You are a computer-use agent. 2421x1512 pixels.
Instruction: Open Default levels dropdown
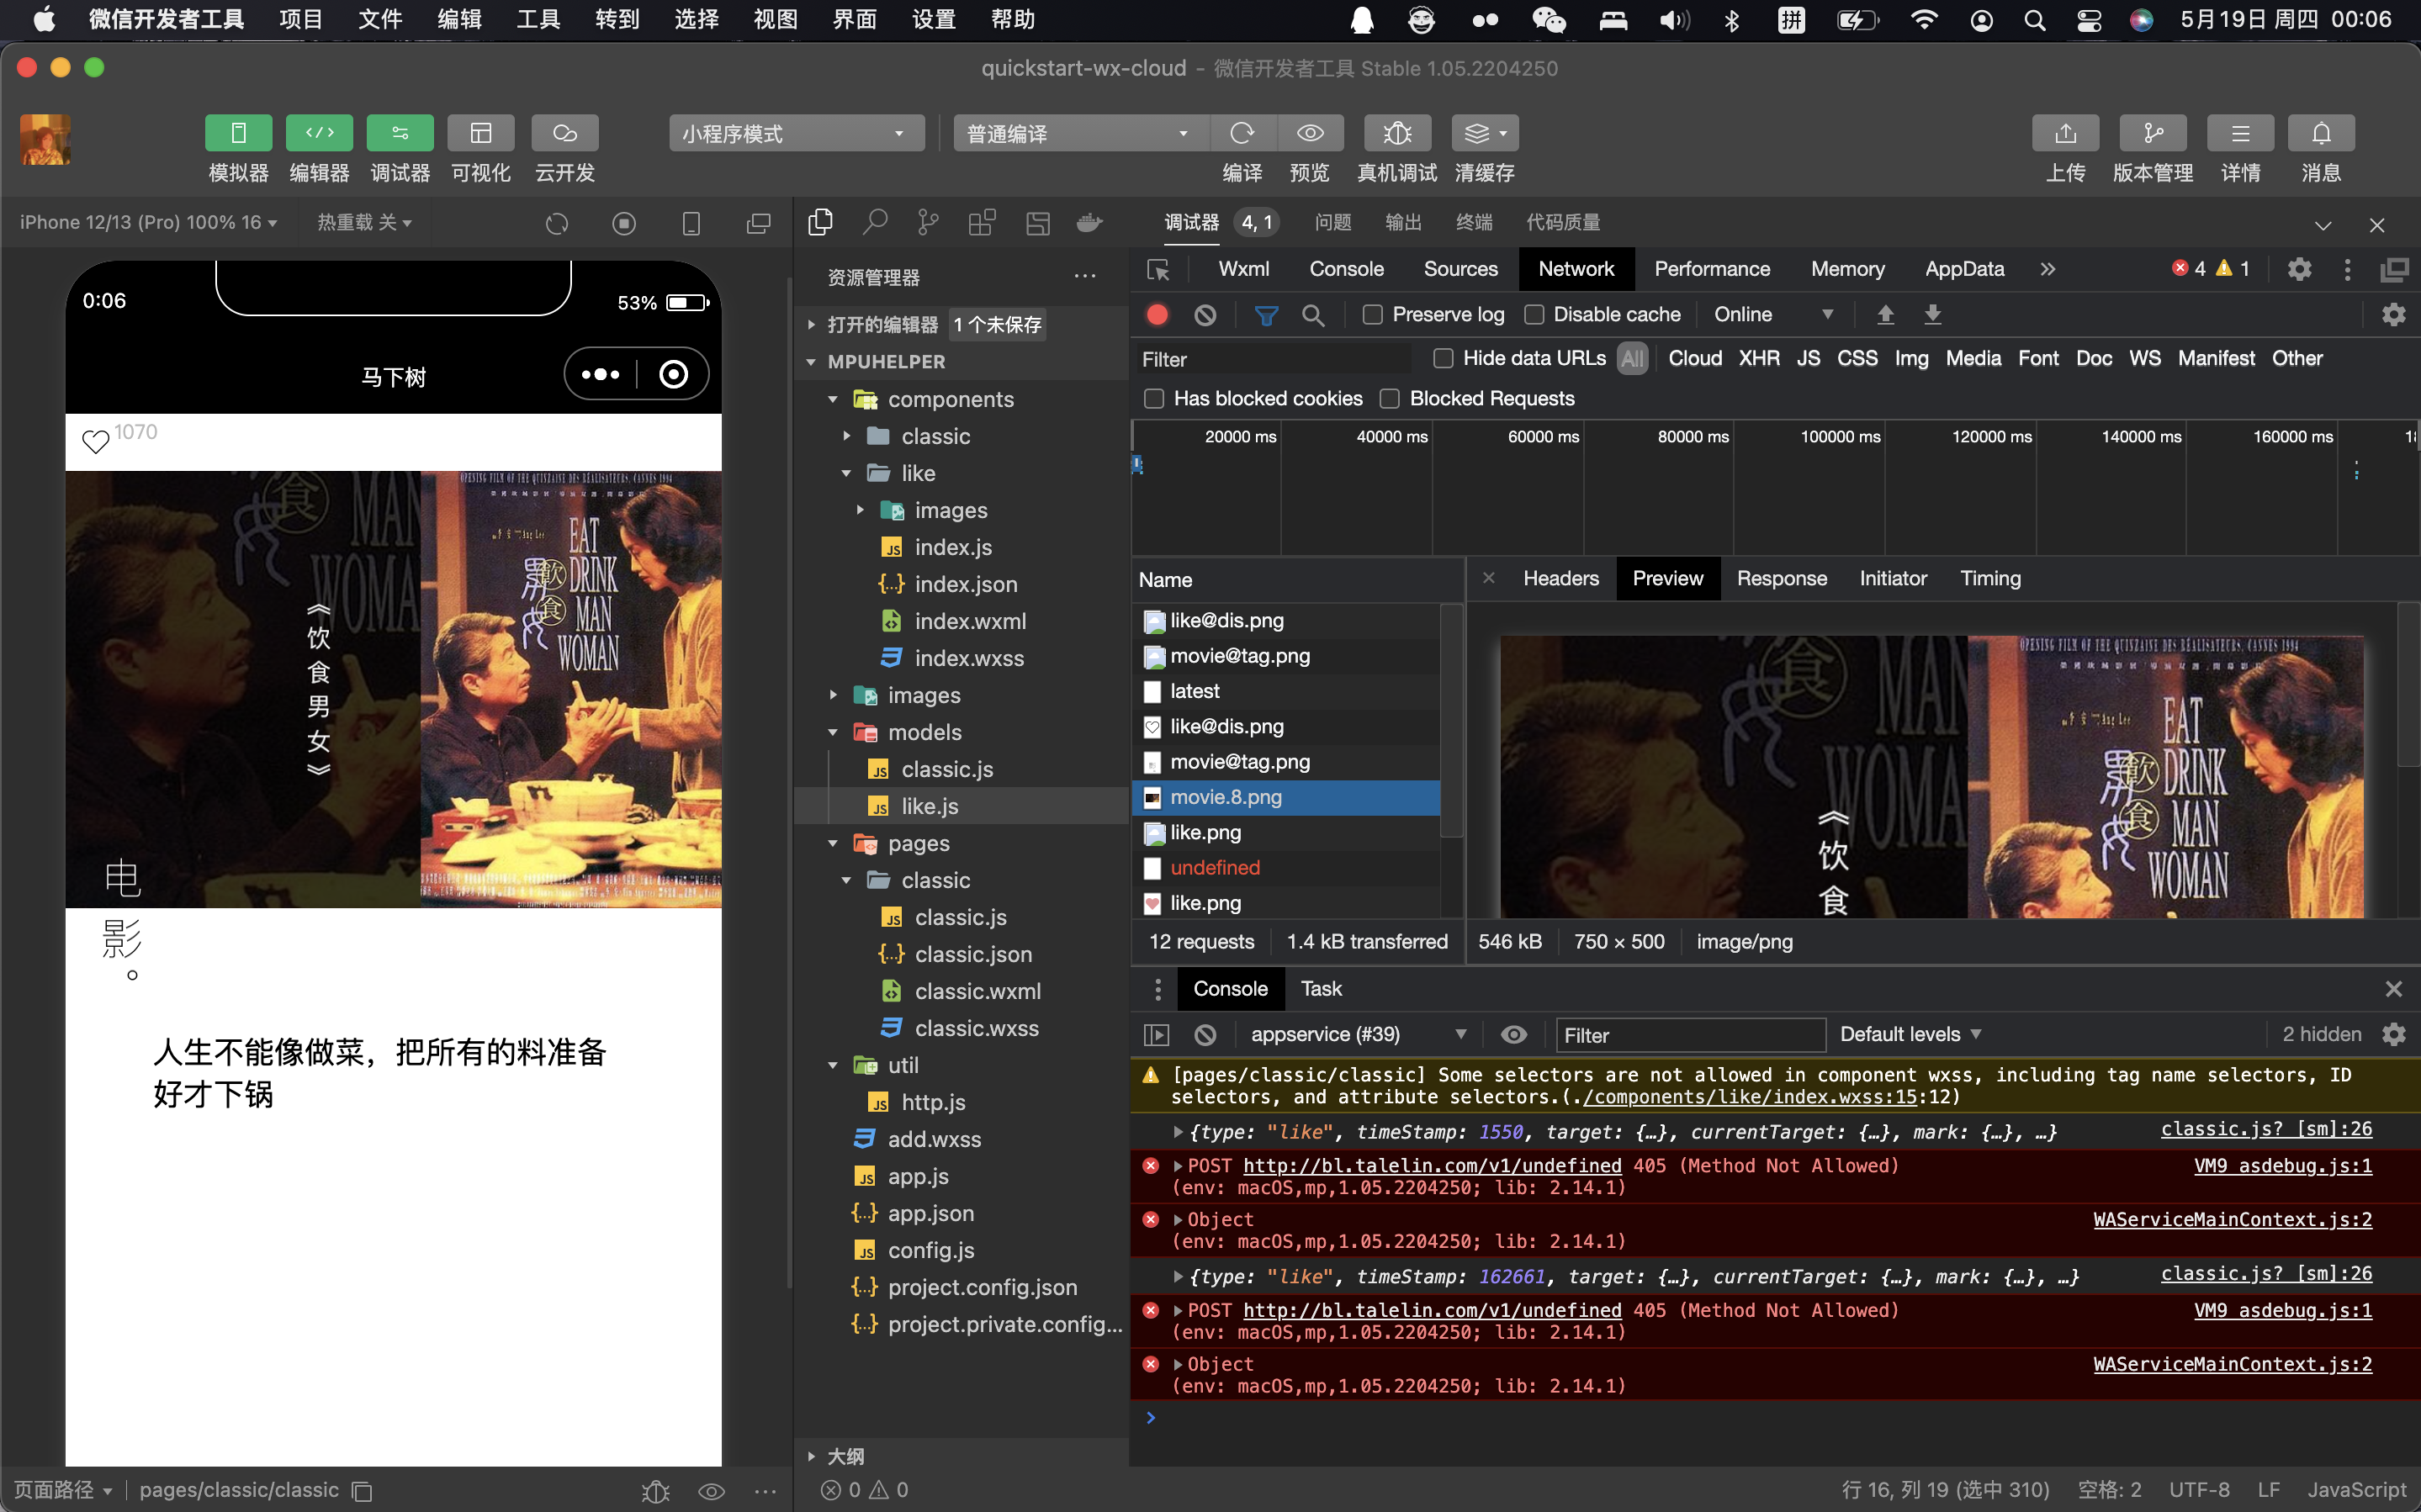pyautogui.click(x=1910, y=1034)
